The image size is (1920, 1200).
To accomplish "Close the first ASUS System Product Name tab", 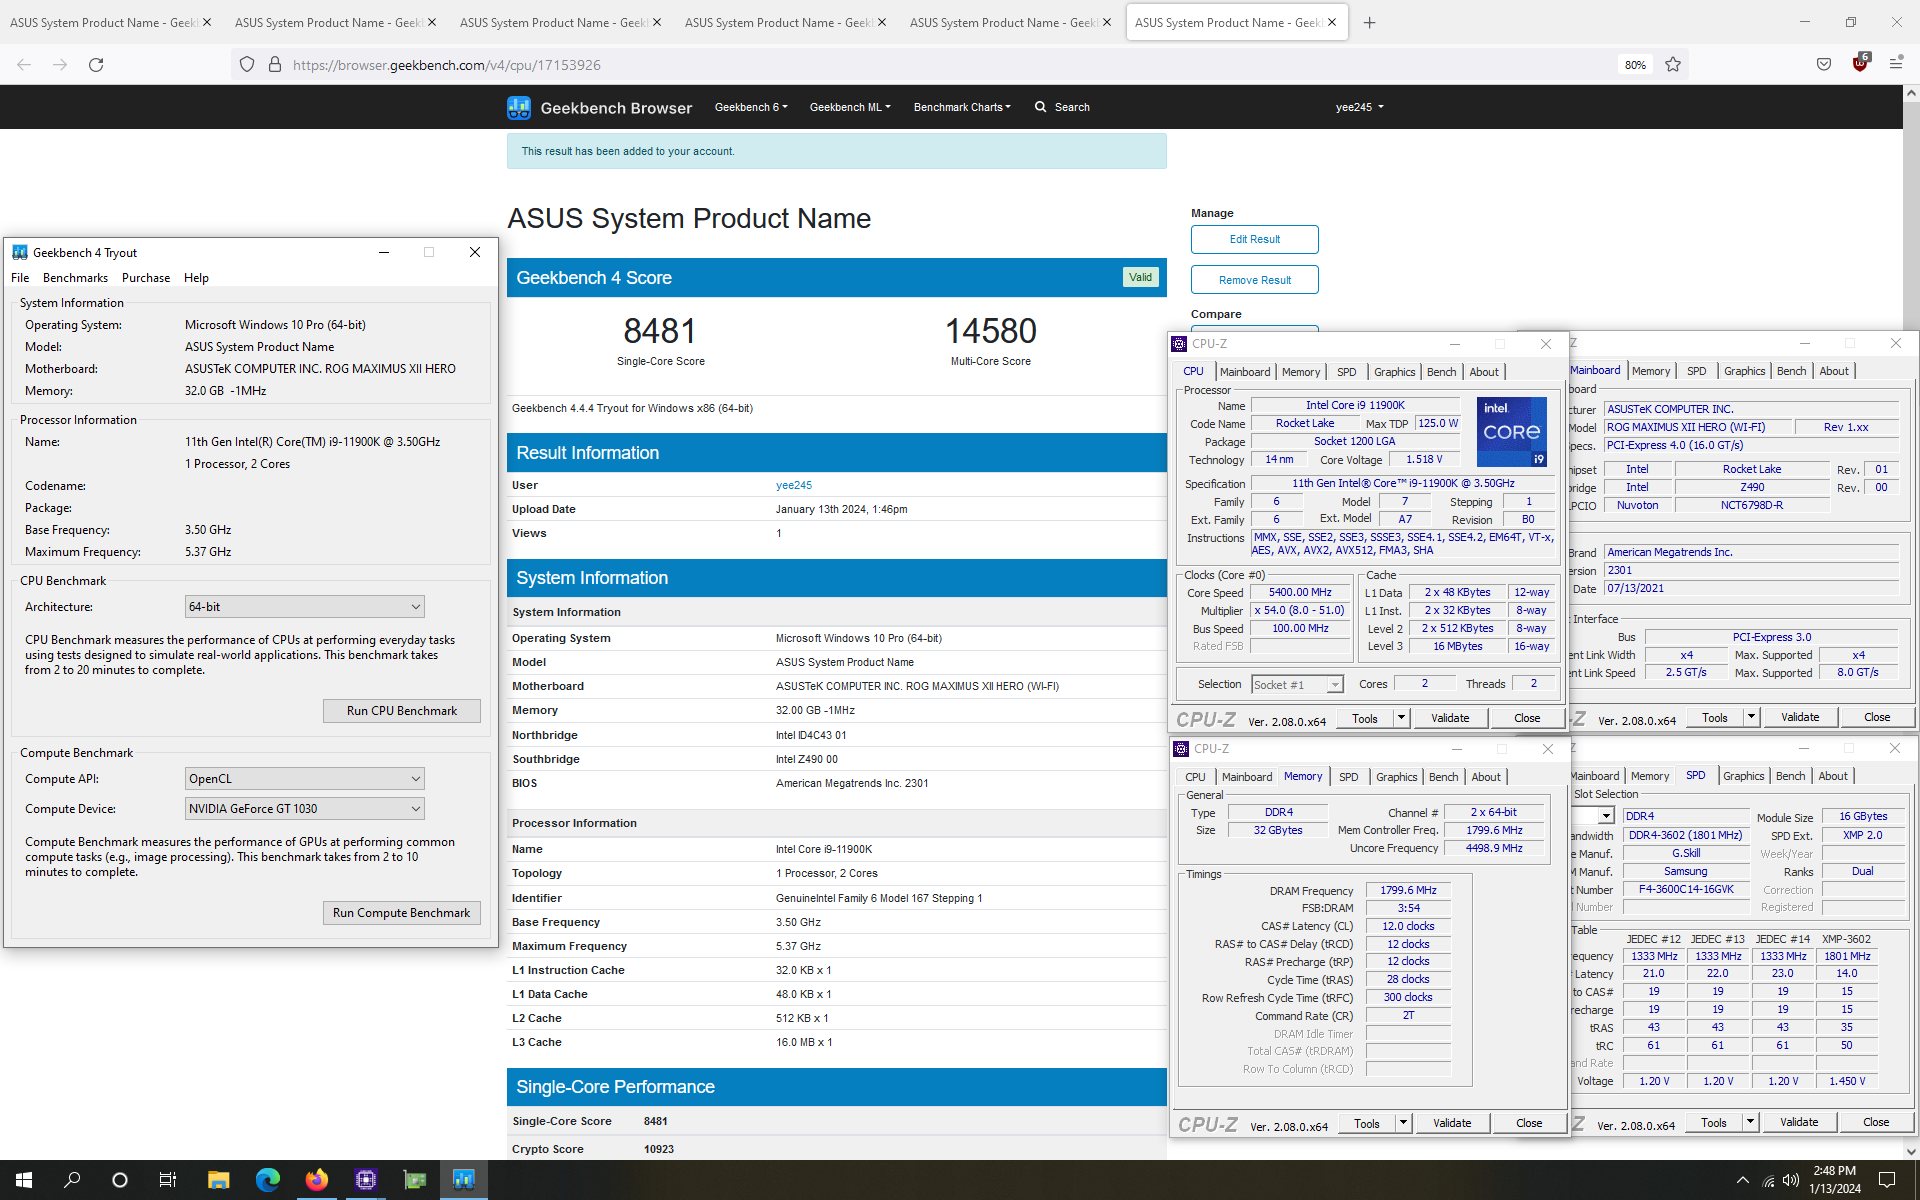I will coord(207,22).
